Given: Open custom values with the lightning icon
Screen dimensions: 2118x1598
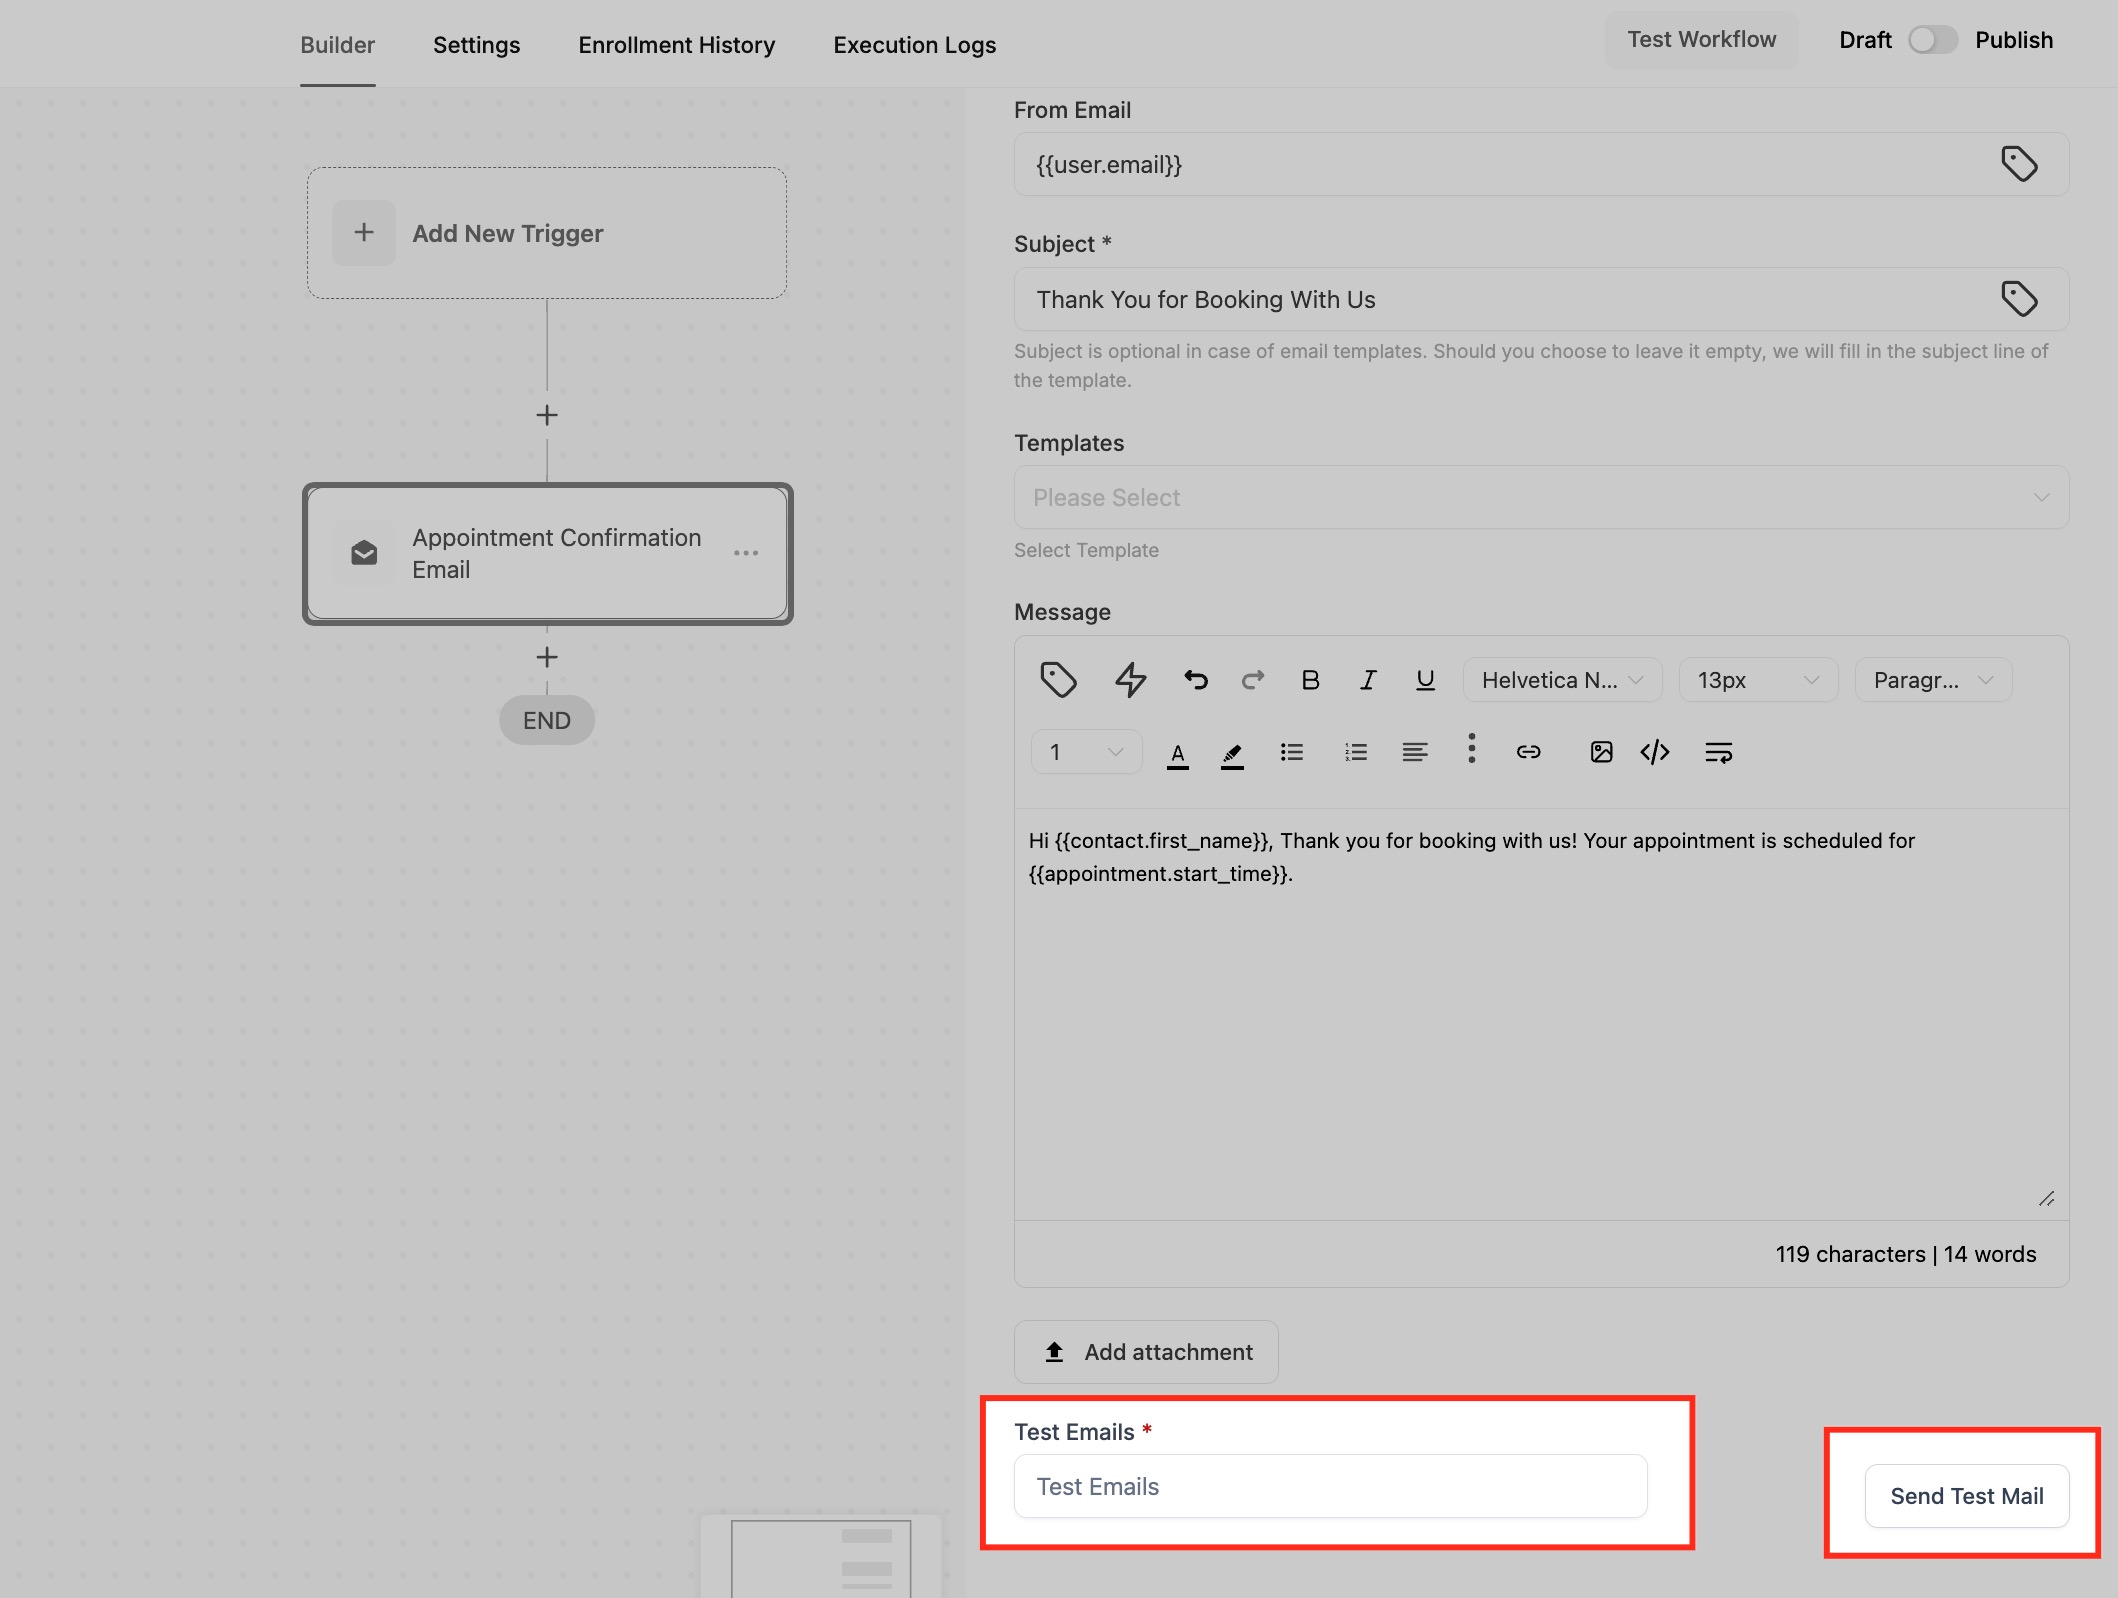Looking at the screenshot, I should click(1130, 679).
